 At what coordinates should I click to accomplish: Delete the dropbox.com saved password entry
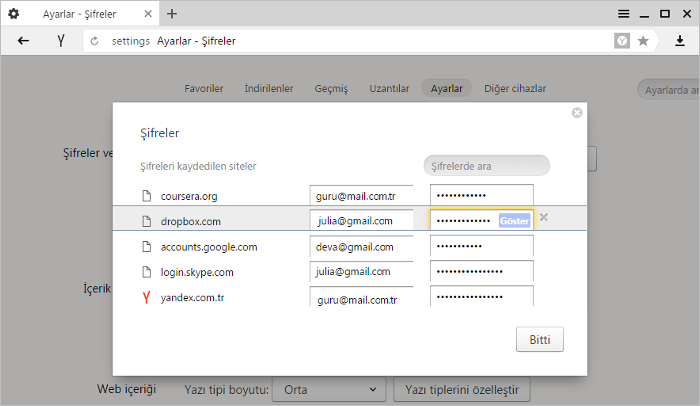544,218
